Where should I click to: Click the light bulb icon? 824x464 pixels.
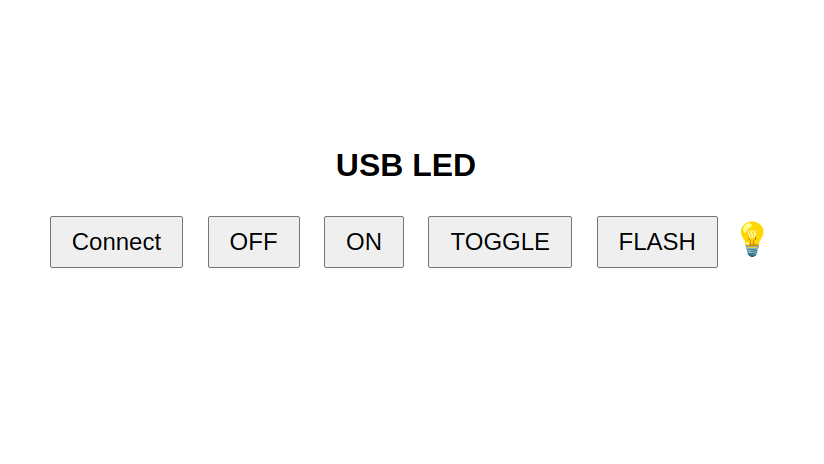(751, 239)
